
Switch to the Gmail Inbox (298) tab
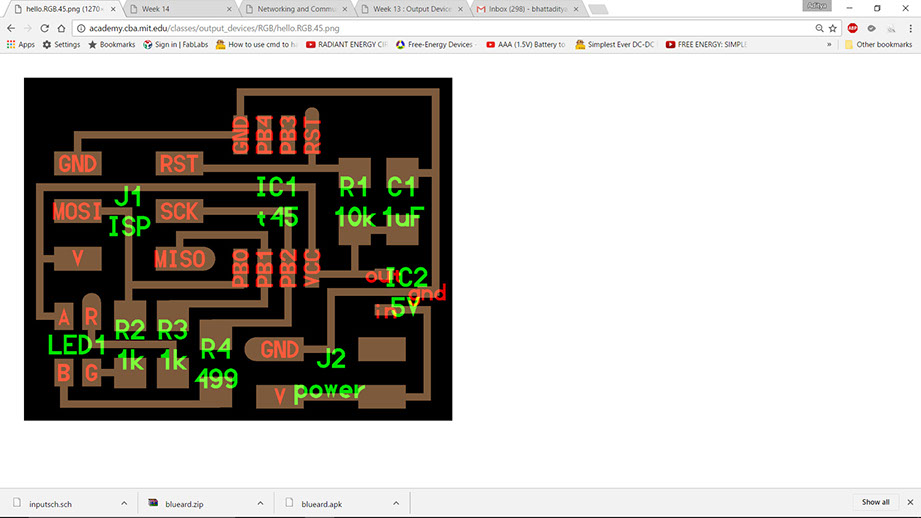coord(527,9)
